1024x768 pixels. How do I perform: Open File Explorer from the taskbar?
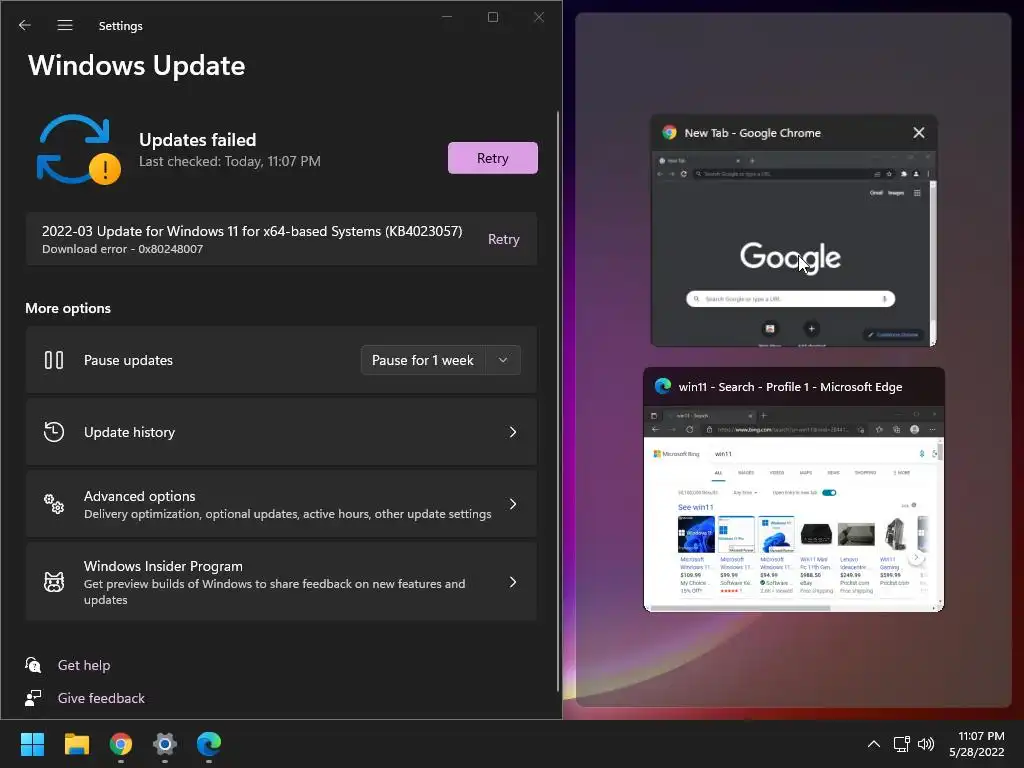[76, 744]
